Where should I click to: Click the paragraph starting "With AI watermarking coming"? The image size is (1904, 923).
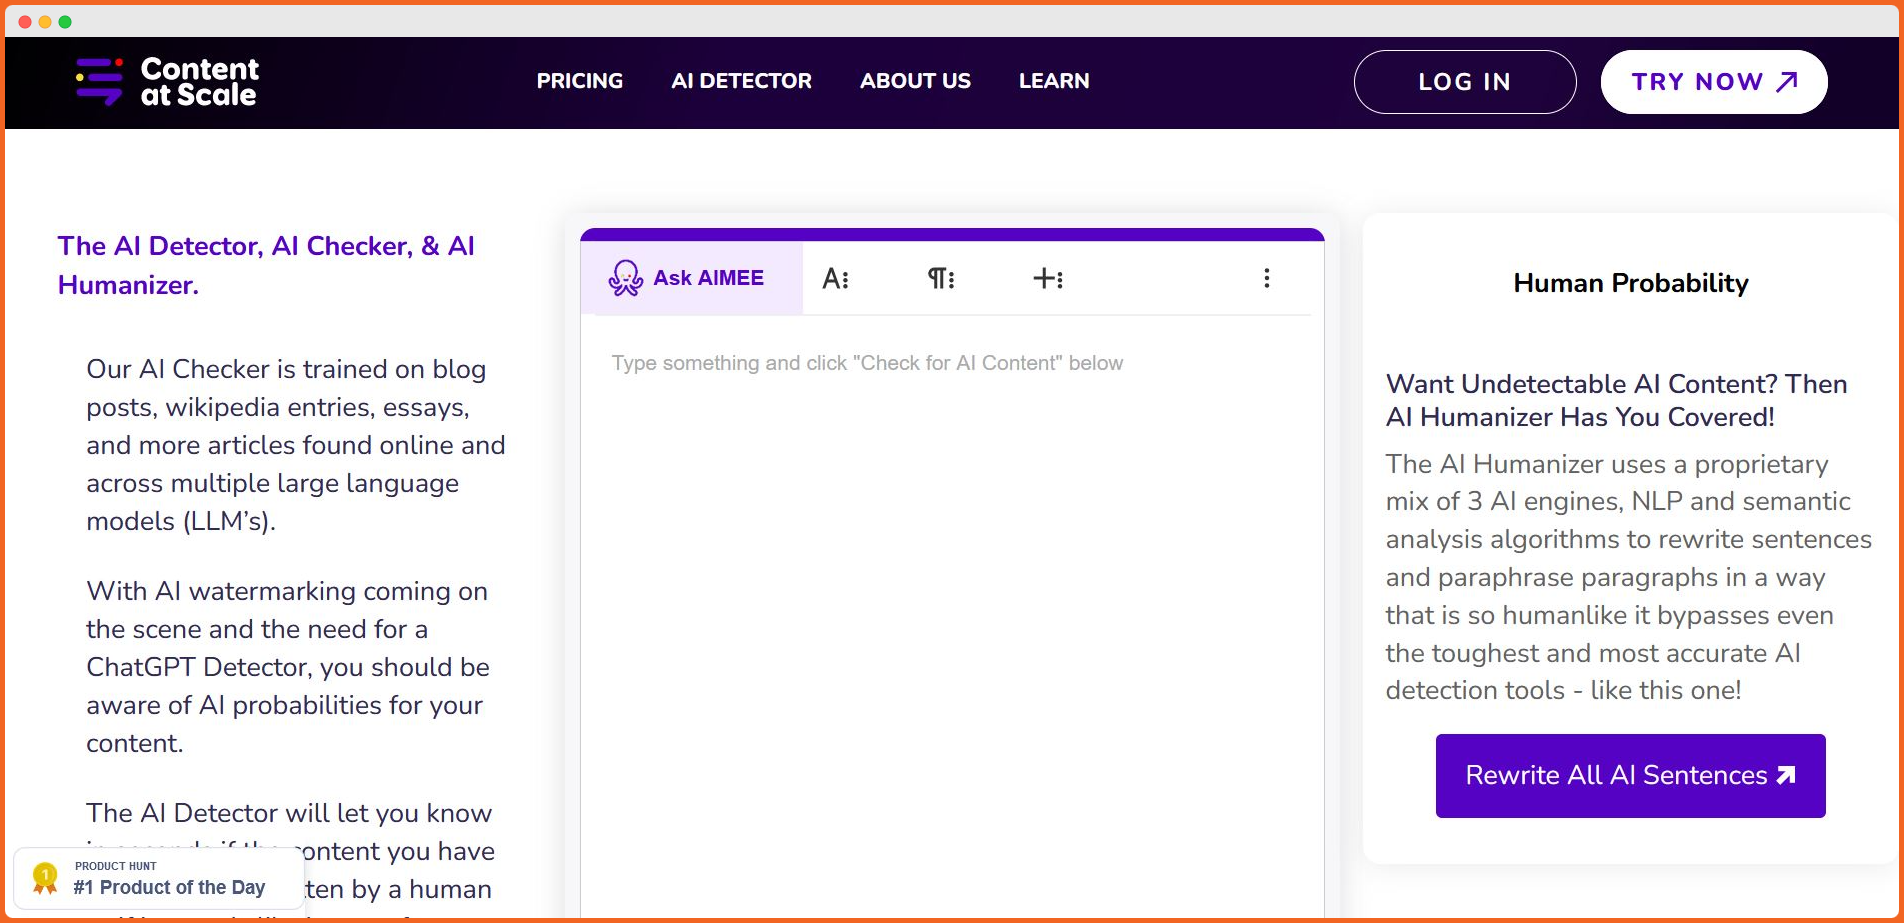coord(288,667)
